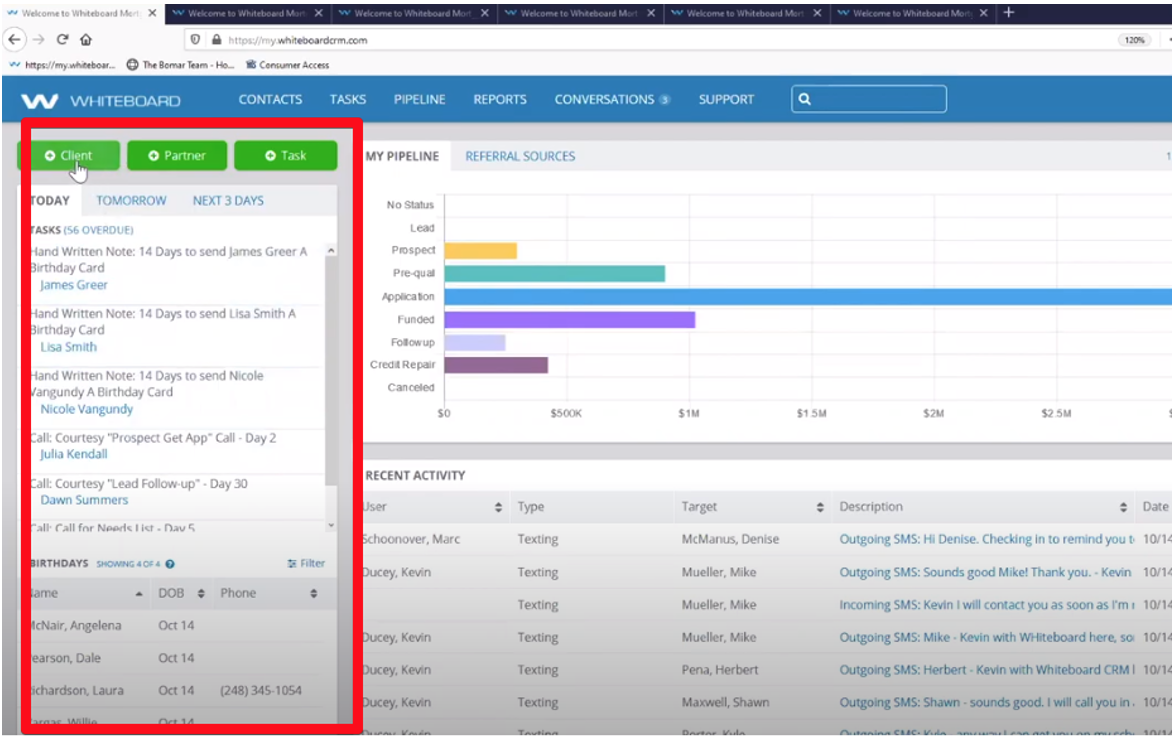Open the "Herbert - Kevin with Whiteboard" SMS
1172x736 pixels.
tap(986, 669)
